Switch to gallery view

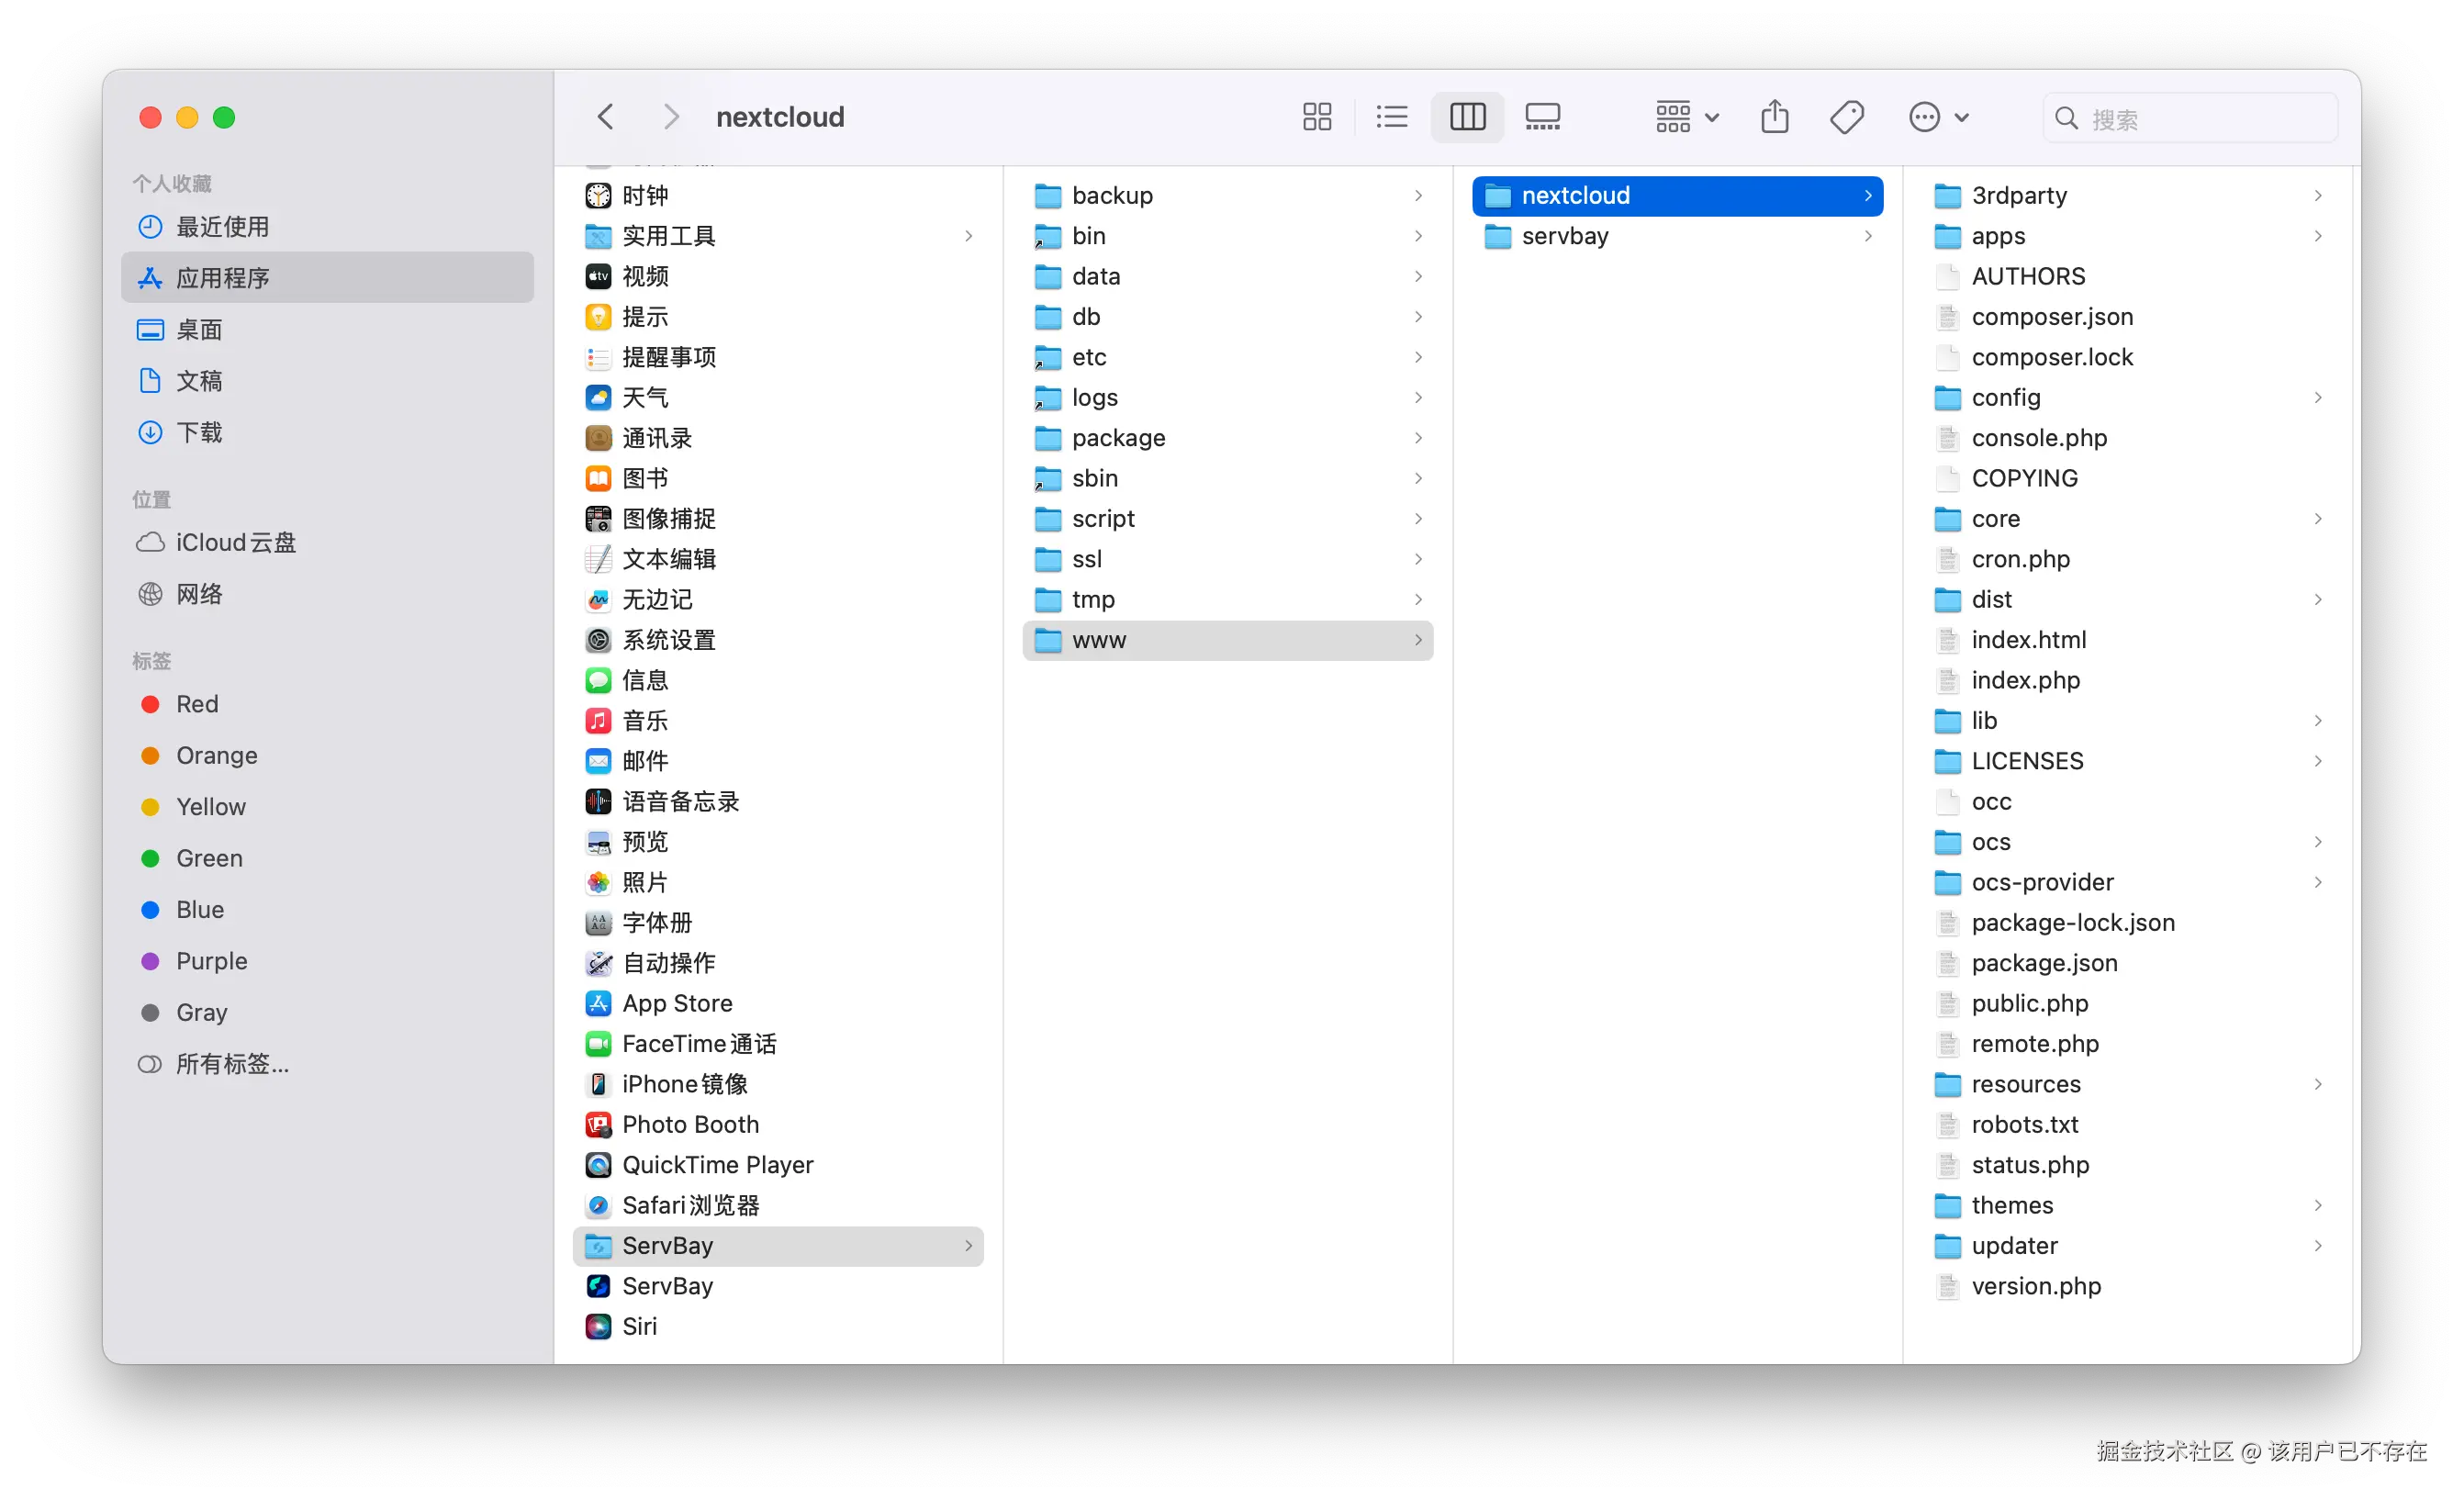coord(1542,117)
